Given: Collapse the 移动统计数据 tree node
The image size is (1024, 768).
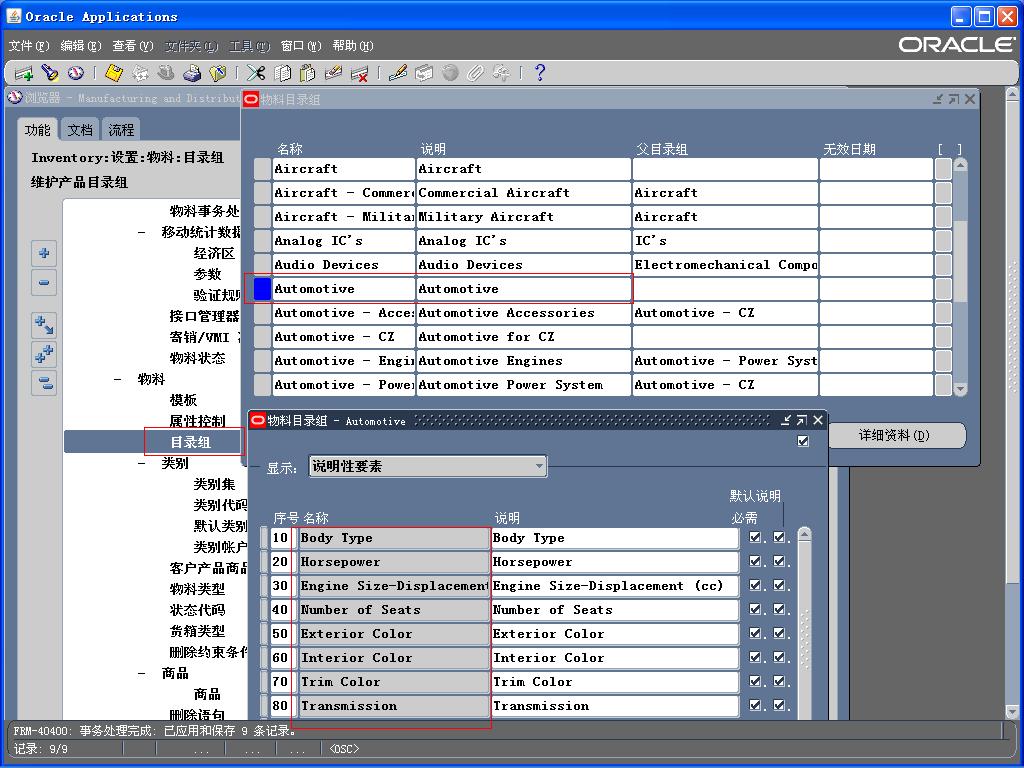Looking at the screenshot, I should [142, 232].
